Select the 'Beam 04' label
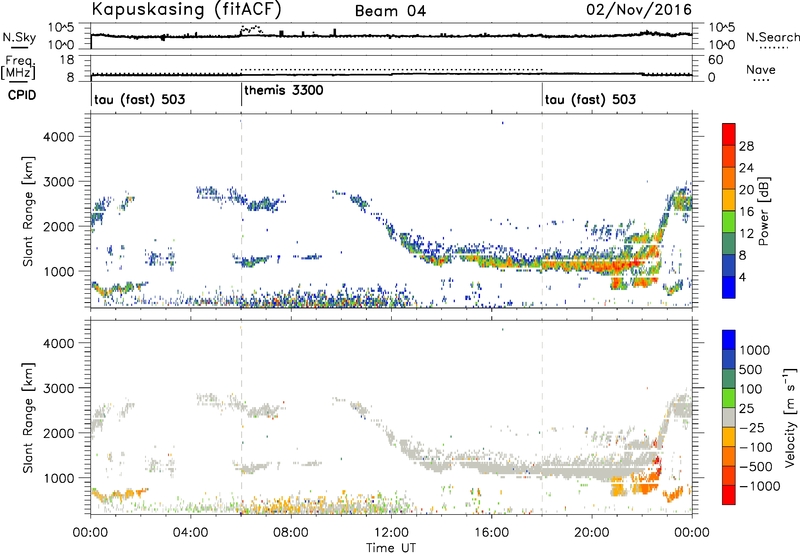800x554 pixels. click(390, 11)
